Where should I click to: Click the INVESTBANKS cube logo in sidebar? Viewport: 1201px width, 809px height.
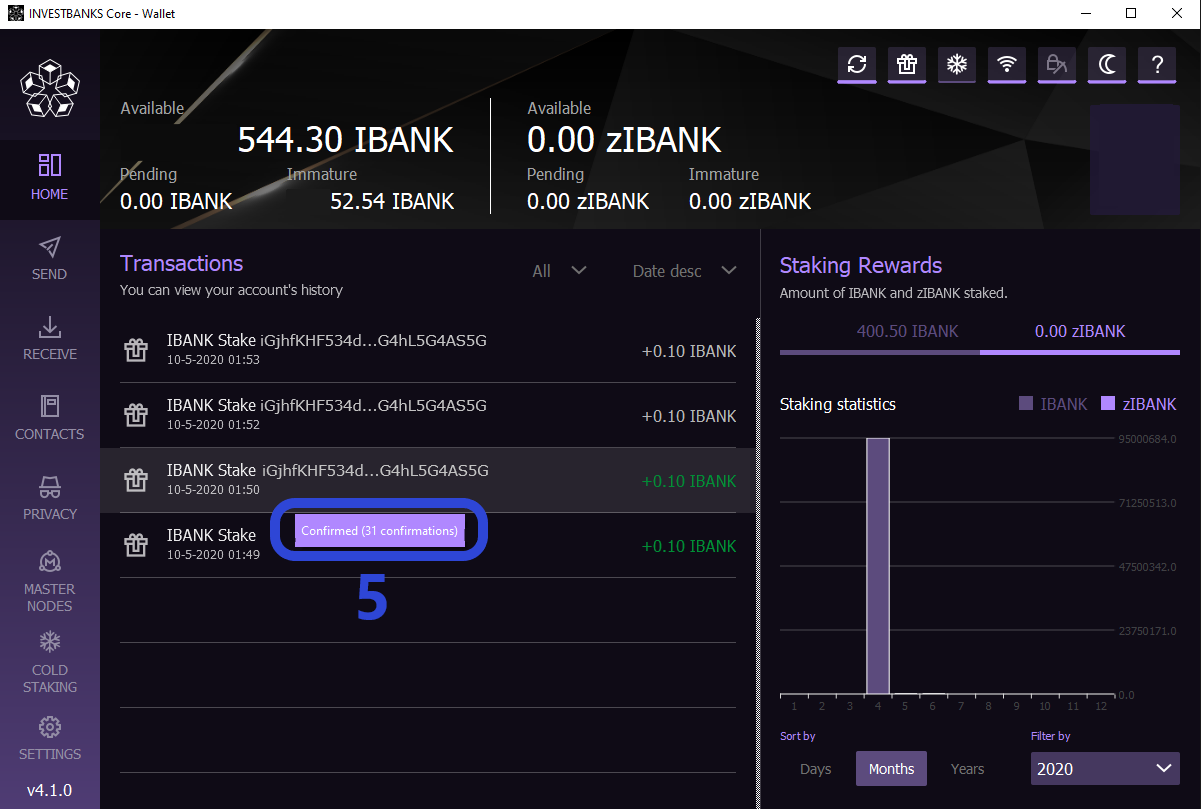click(50, 87)
